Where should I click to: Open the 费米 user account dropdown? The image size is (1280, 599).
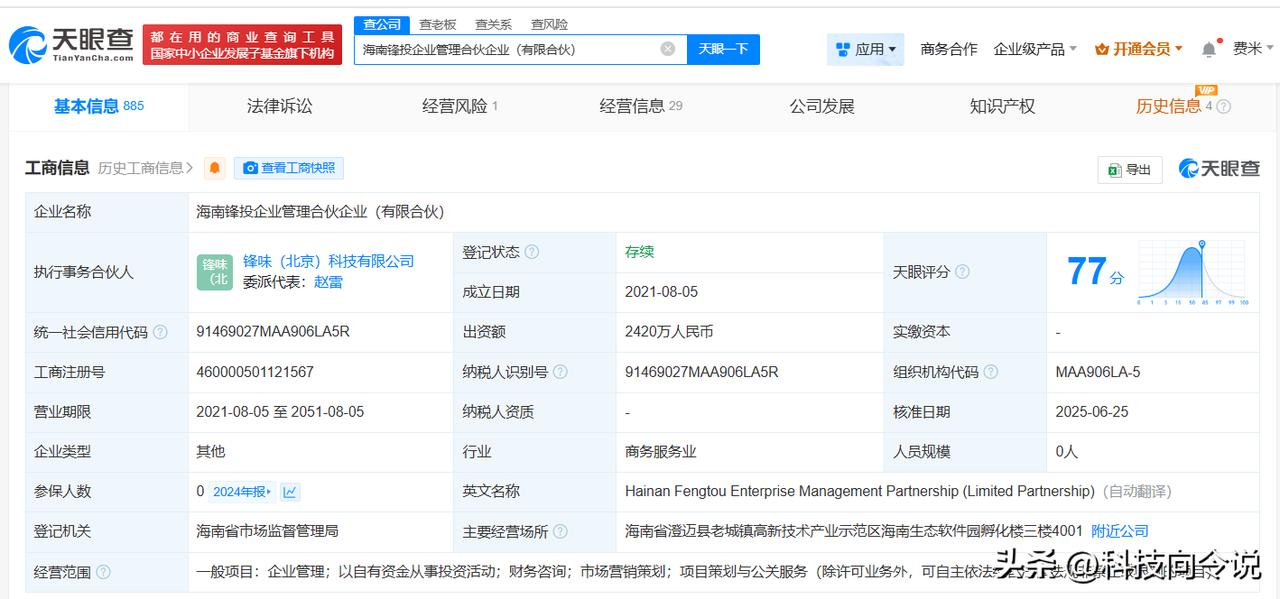pyautogui.click(x=1253, y=49)
